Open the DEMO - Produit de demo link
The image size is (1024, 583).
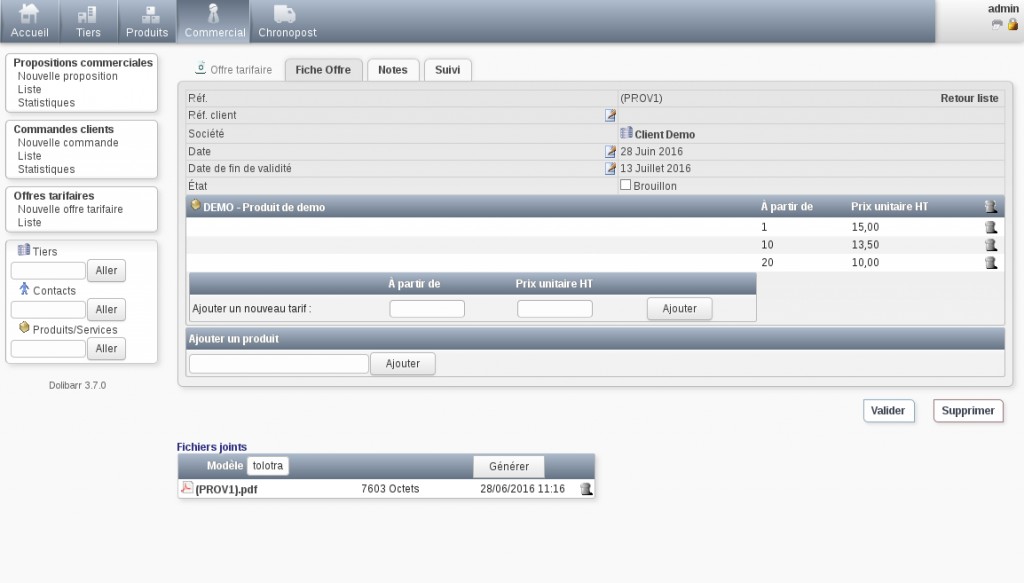pos(264,207)
